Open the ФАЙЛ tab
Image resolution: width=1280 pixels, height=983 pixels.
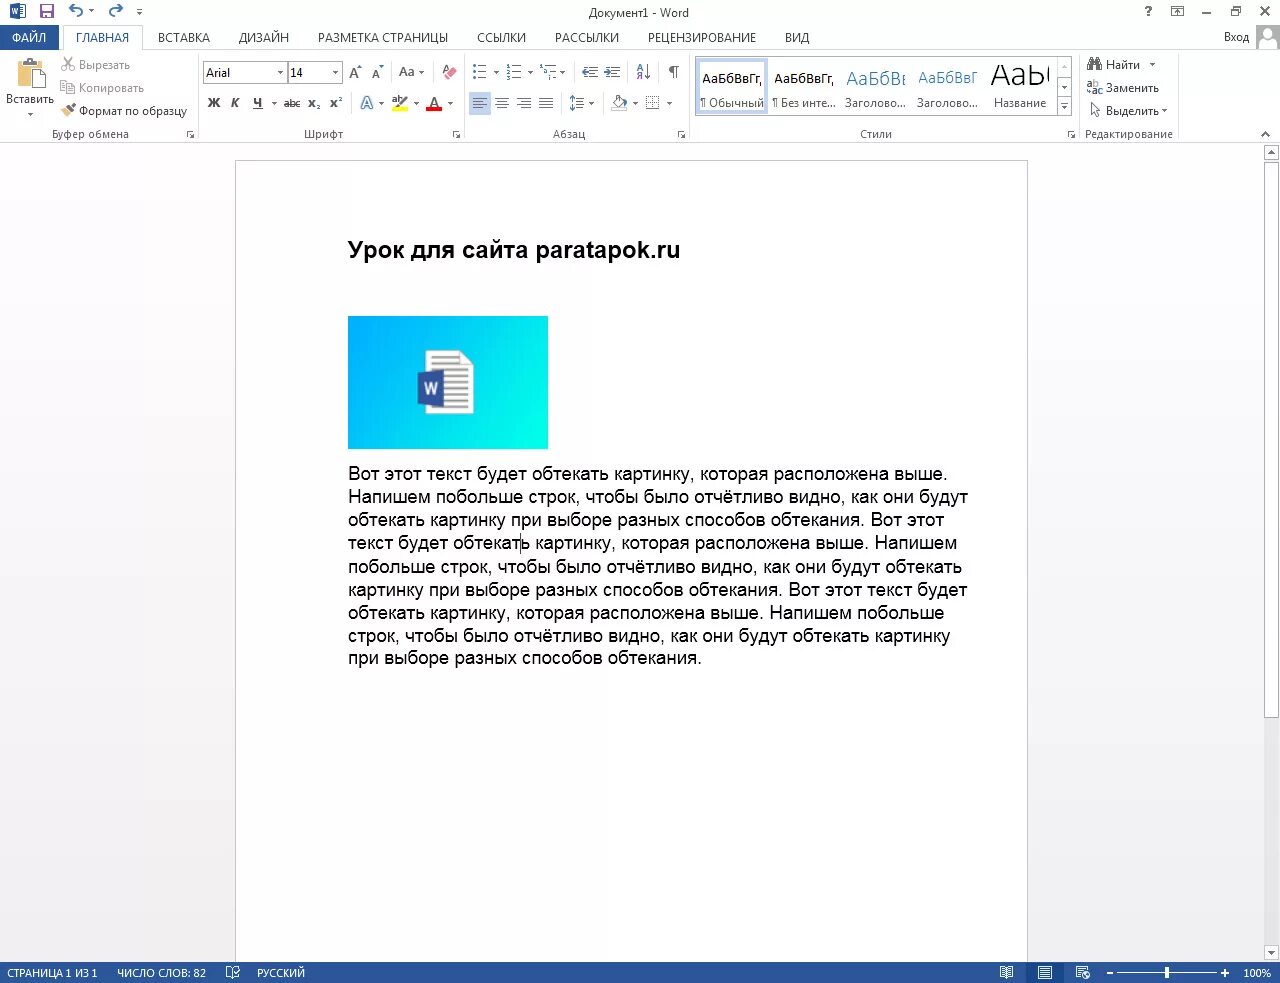point(29,37)
